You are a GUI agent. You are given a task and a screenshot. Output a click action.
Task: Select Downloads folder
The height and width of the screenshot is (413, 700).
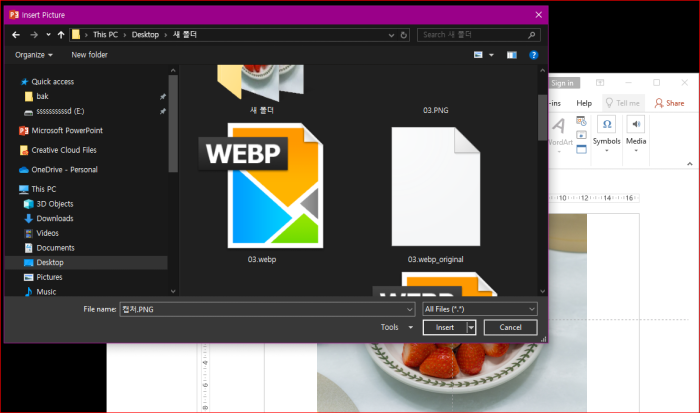click(54, 218)
